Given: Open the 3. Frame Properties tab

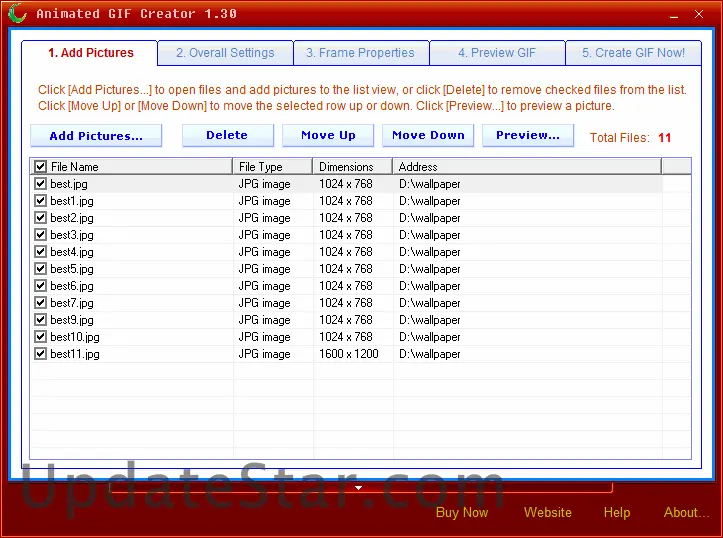Looking at the screenshot, I should pos(361,53).
